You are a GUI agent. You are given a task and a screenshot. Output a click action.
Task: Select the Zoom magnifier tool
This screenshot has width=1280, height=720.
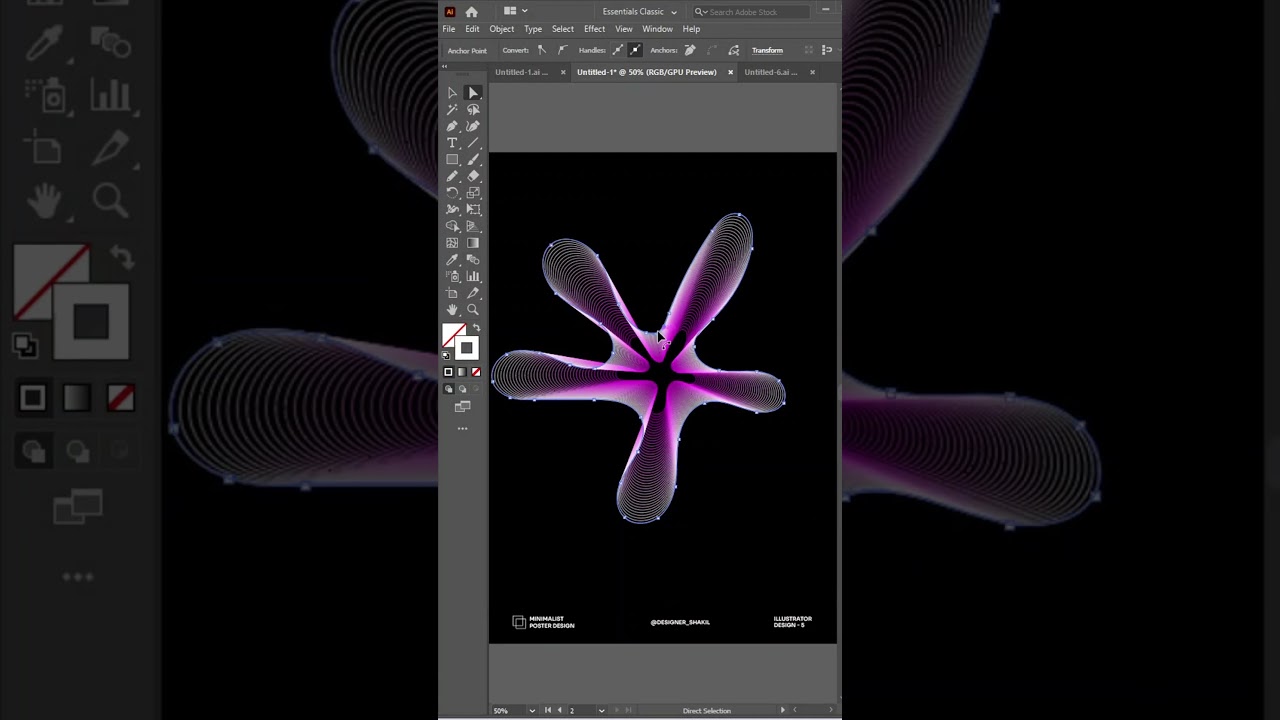pyautogui.click(x=473, y=310)
